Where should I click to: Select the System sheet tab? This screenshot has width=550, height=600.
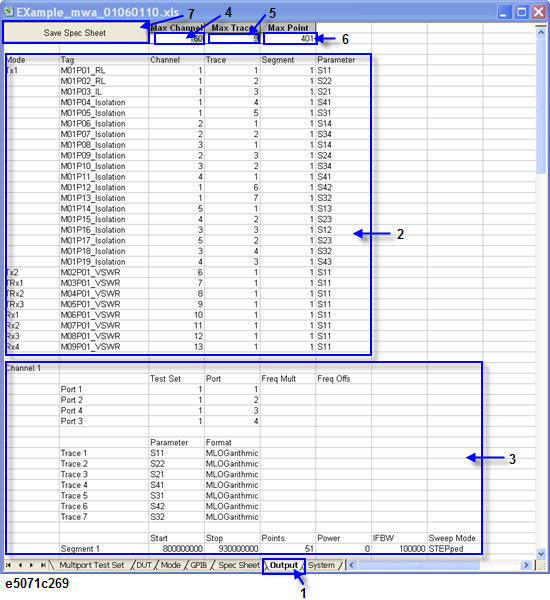321,565
